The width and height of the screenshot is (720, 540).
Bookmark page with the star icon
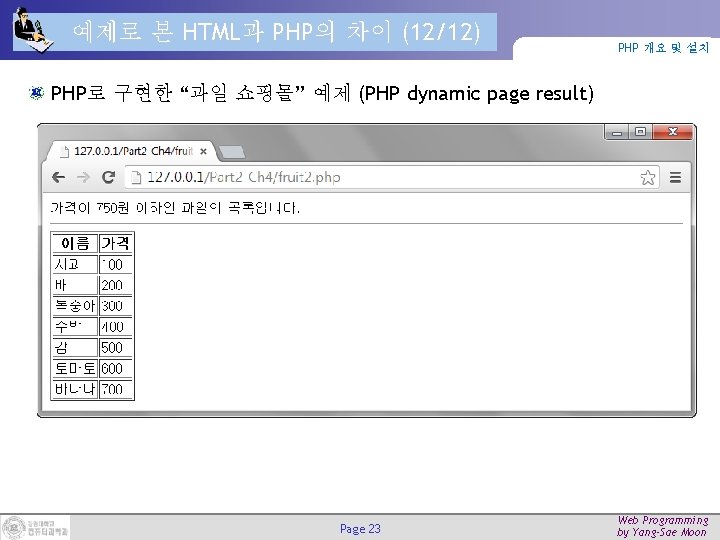648,177
